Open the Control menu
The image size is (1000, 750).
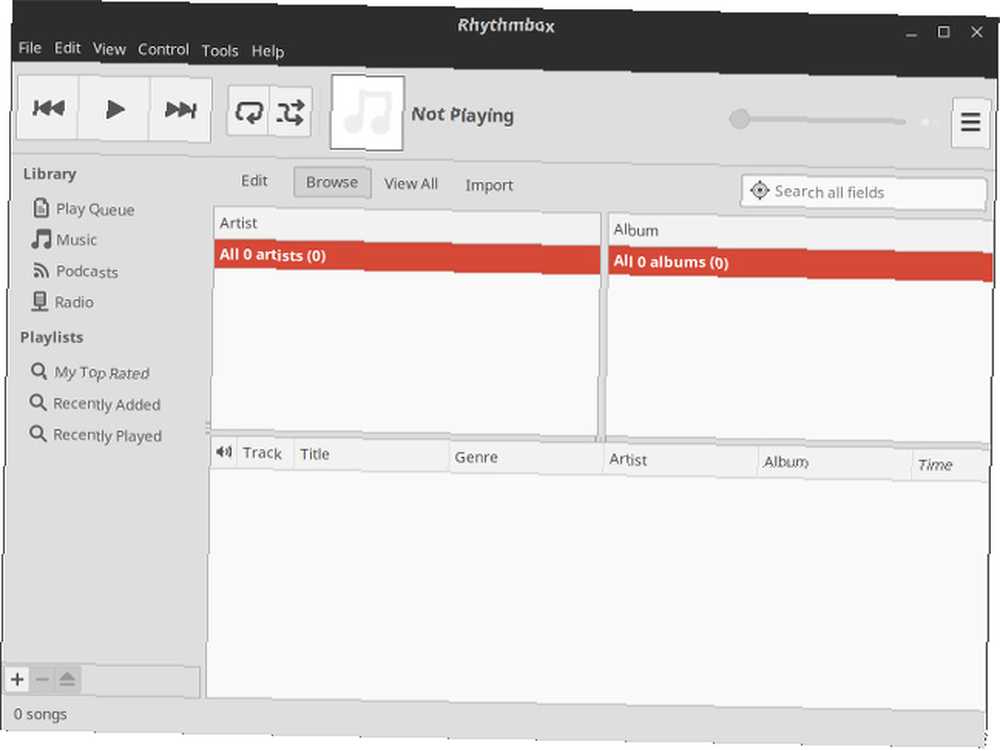click(163, 50)
